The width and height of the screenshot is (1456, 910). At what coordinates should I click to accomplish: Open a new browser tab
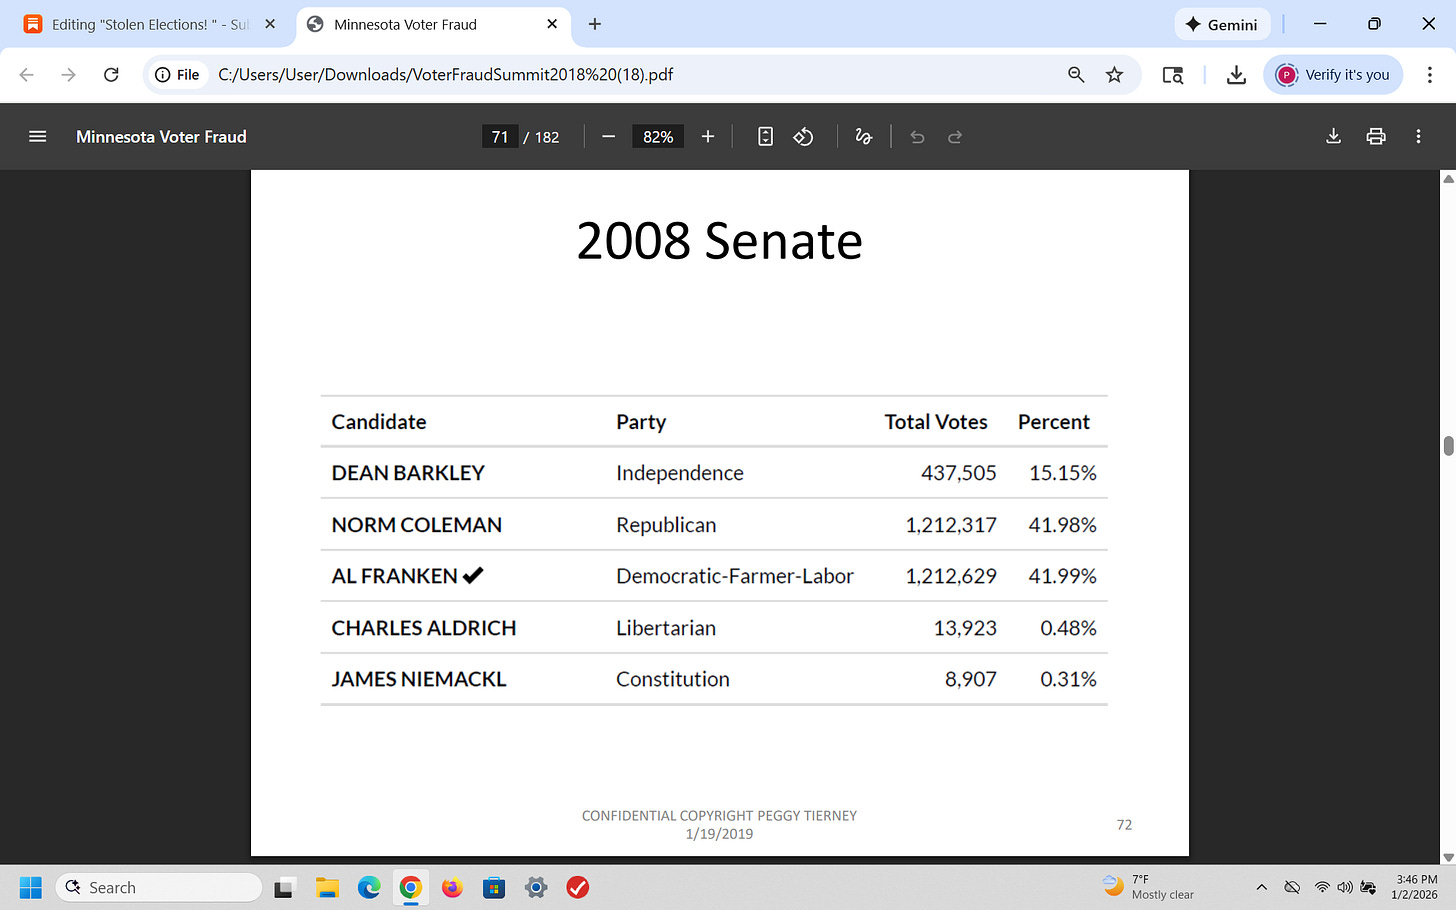tap(595, 24)
